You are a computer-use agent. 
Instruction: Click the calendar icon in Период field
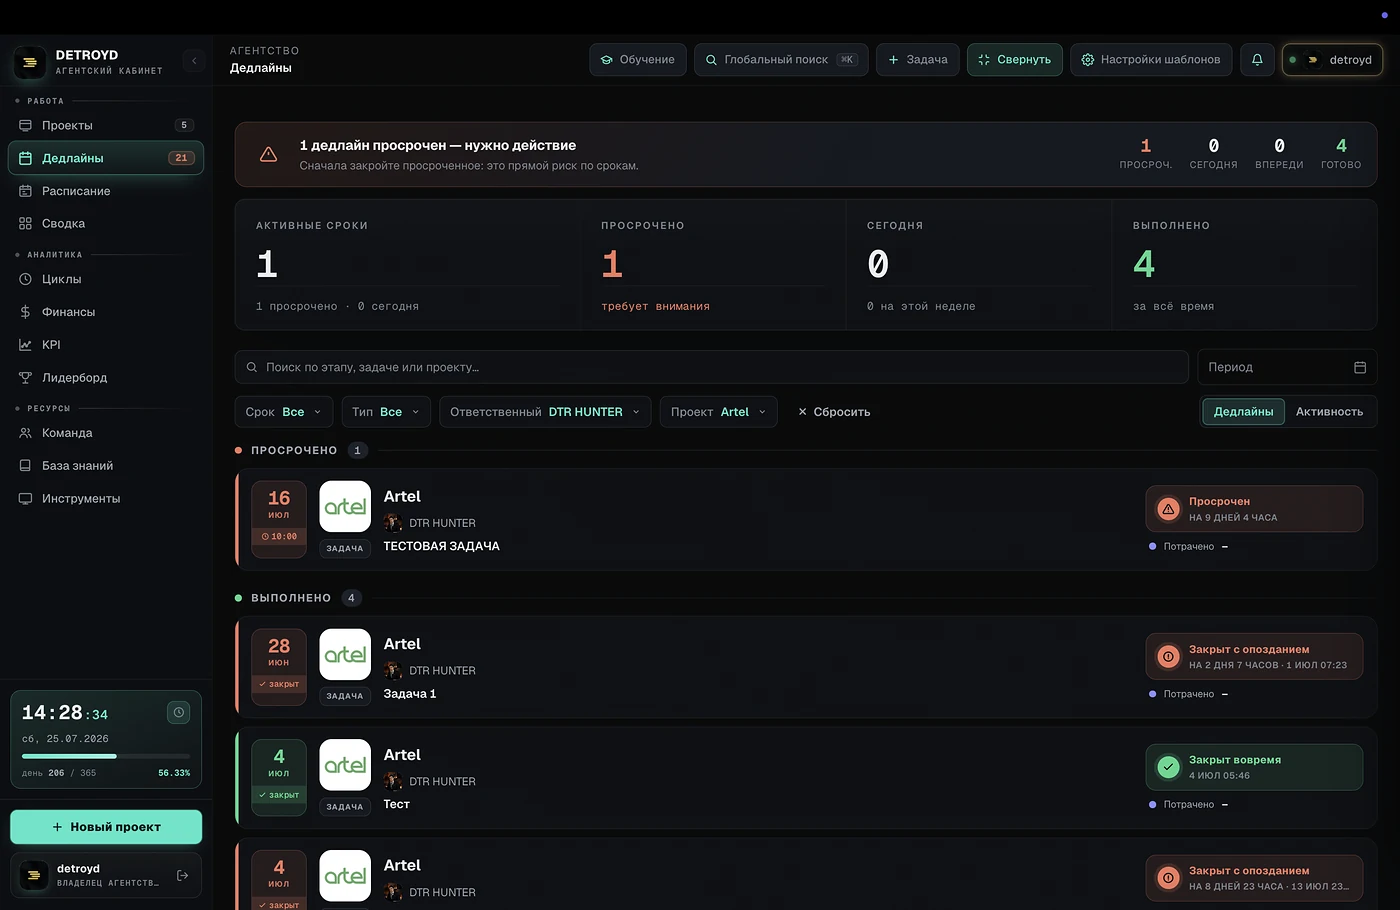tap(1360, 367)
